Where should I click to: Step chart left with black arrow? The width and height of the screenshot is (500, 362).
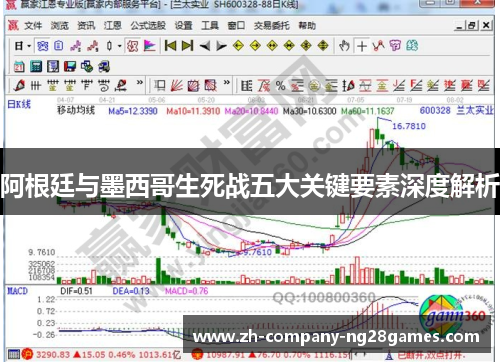pyautogui.click(x=205, y=46)
